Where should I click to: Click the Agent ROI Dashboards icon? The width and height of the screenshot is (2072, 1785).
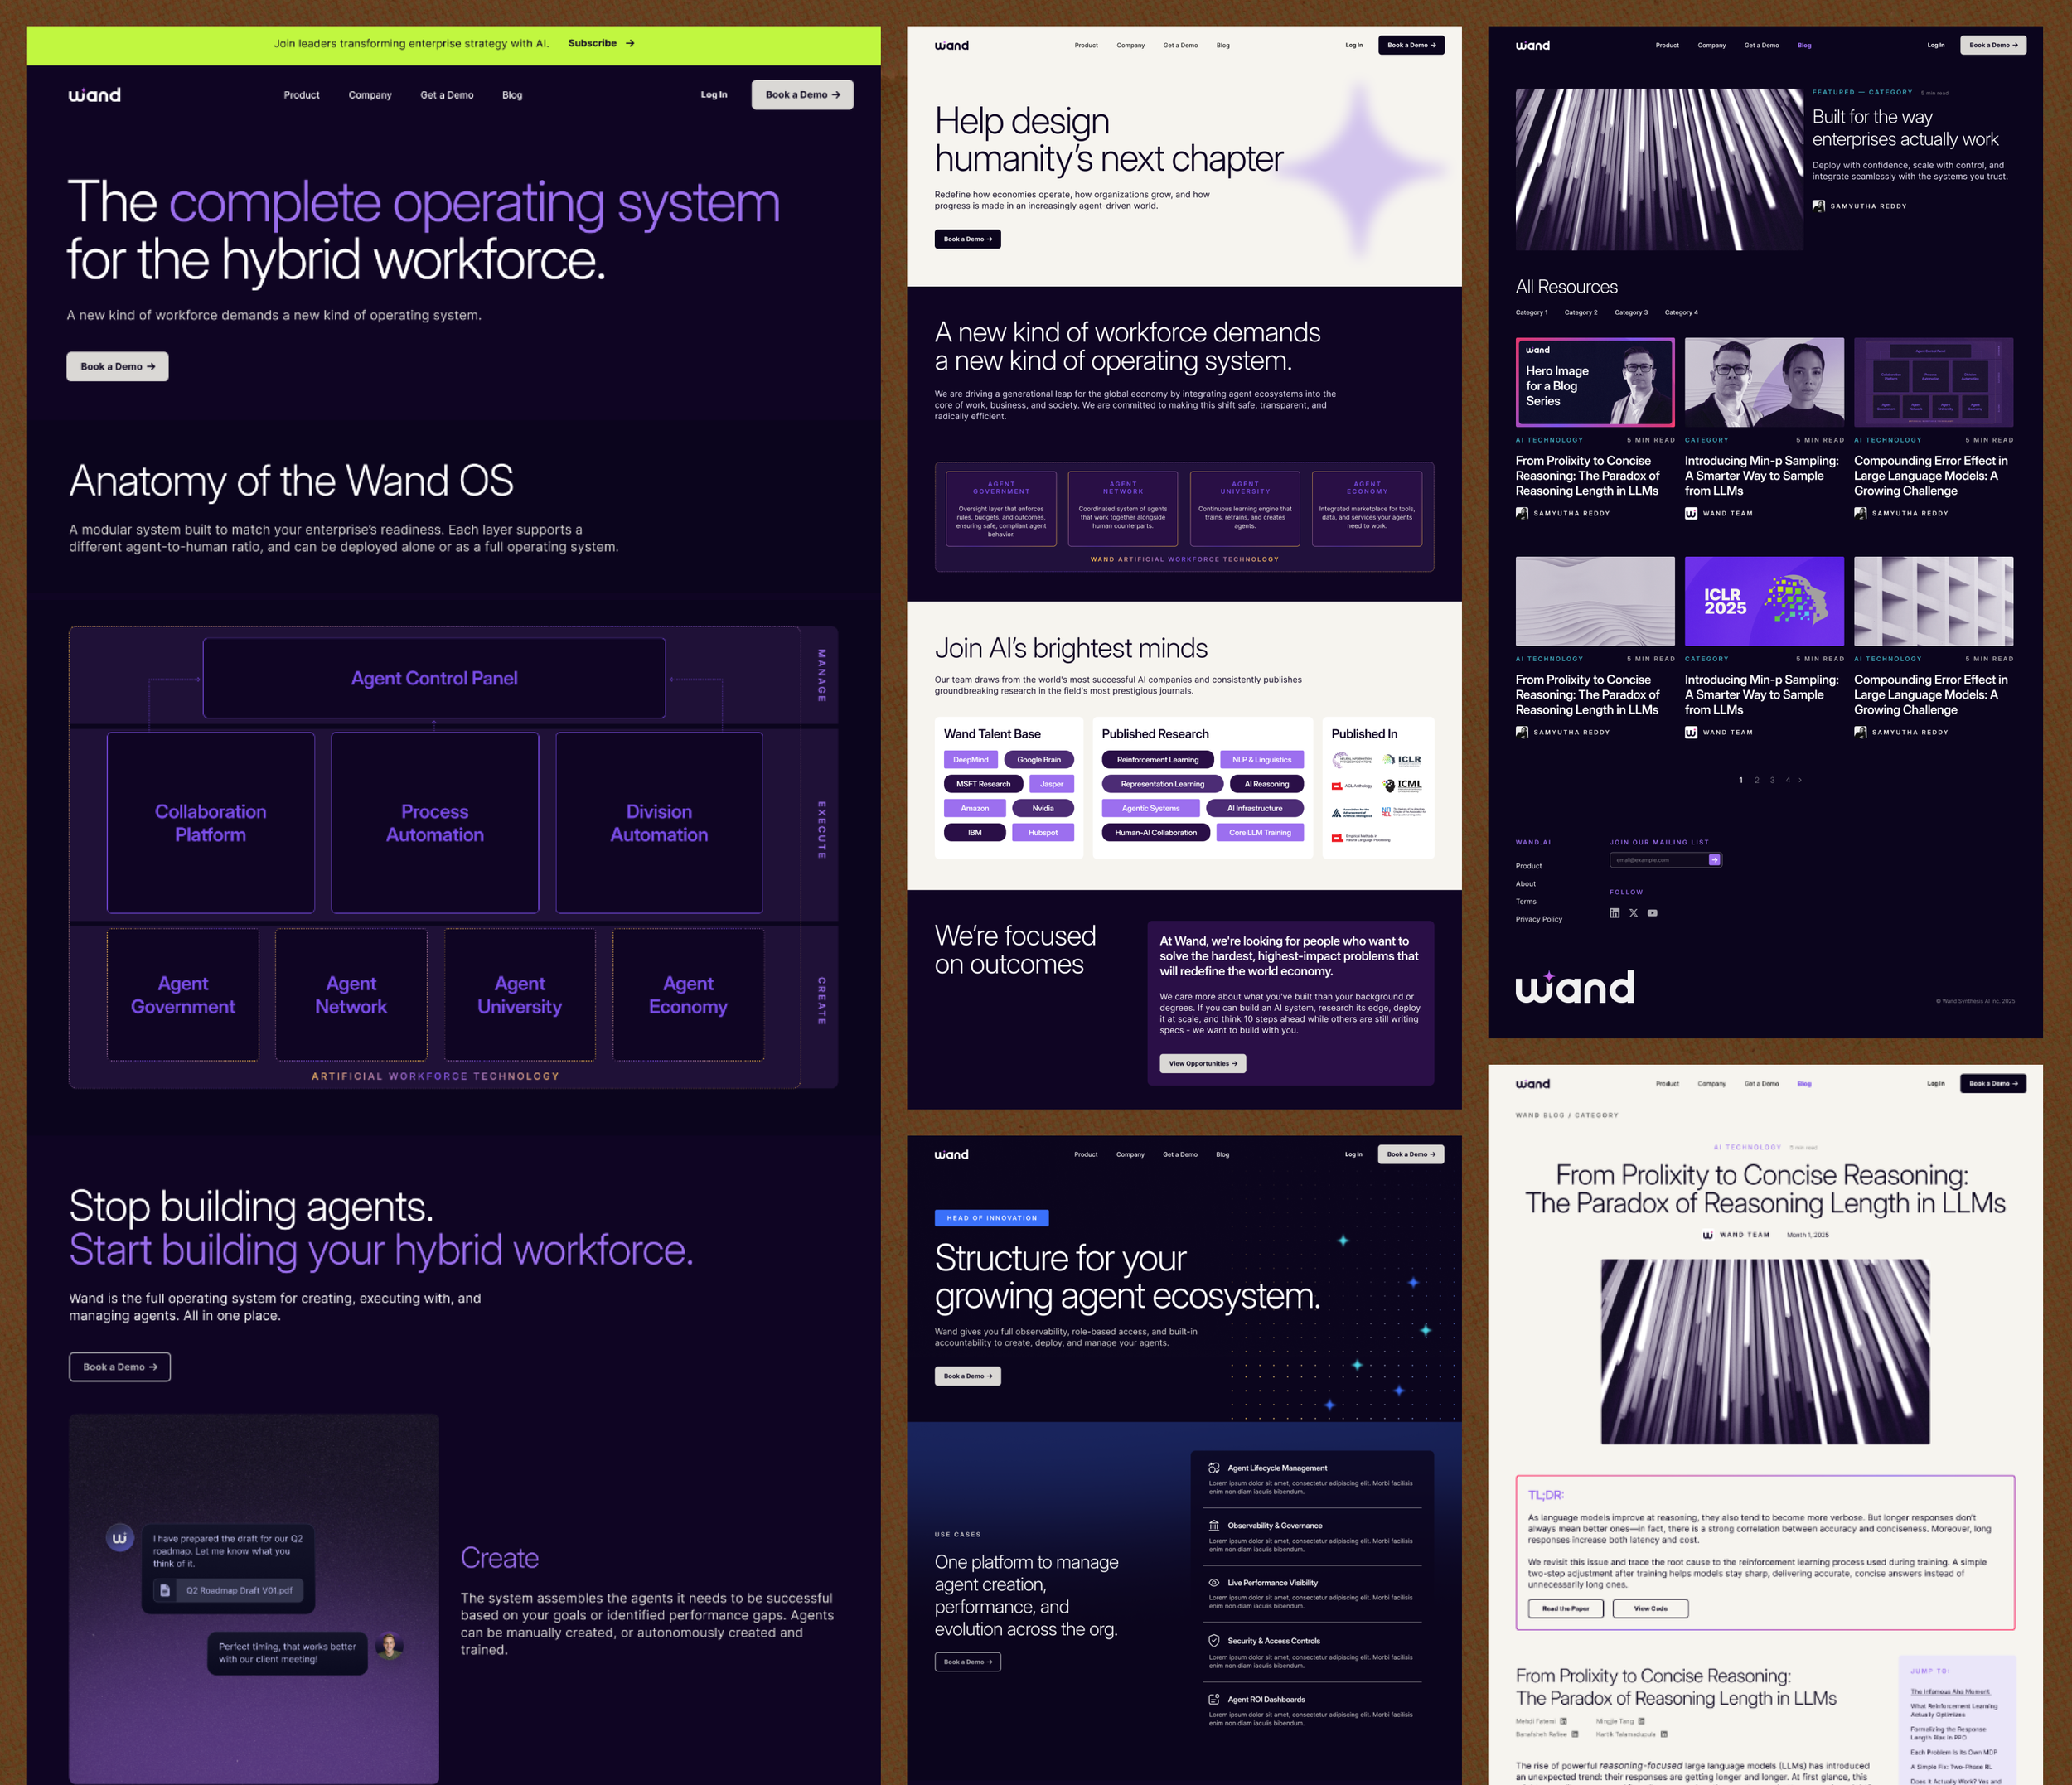pyautogui.click(x=1214, y=1699)
